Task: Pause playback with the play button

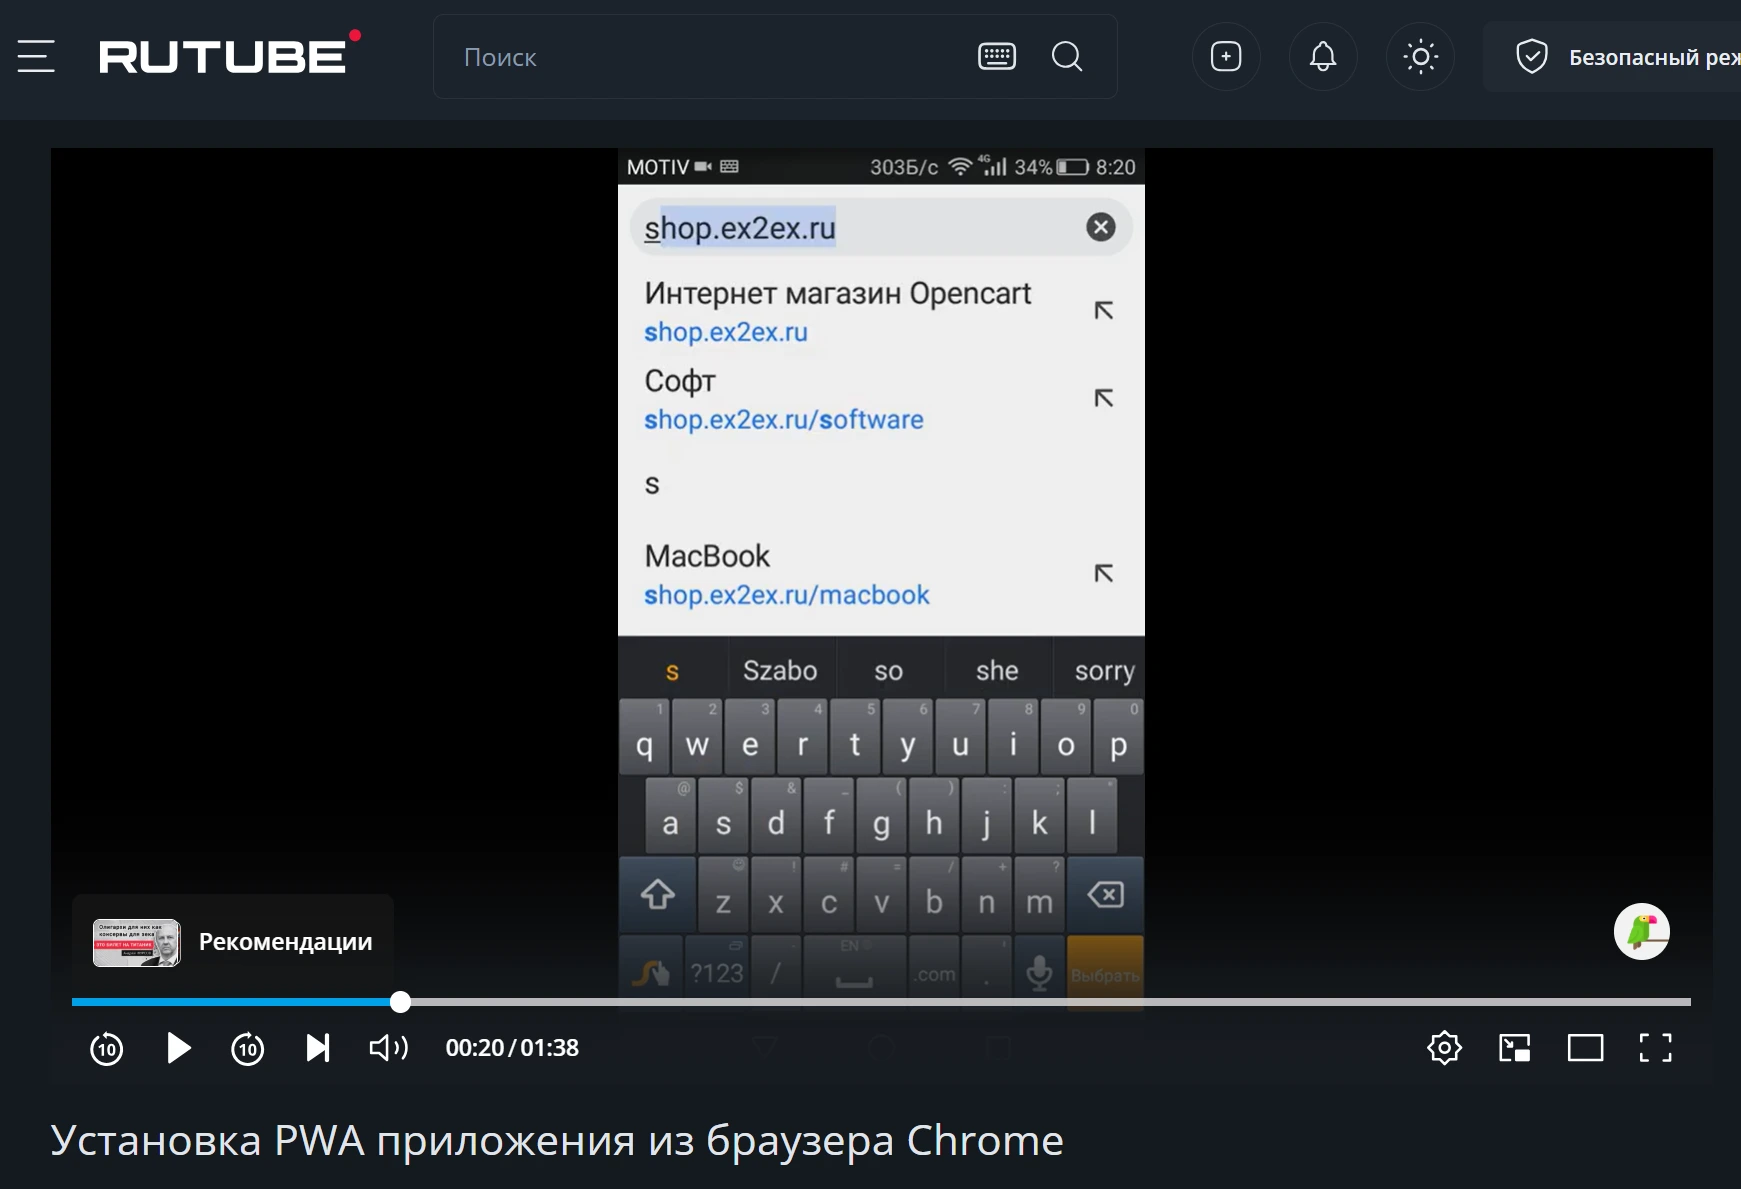Action: (x=178, y=1049)
